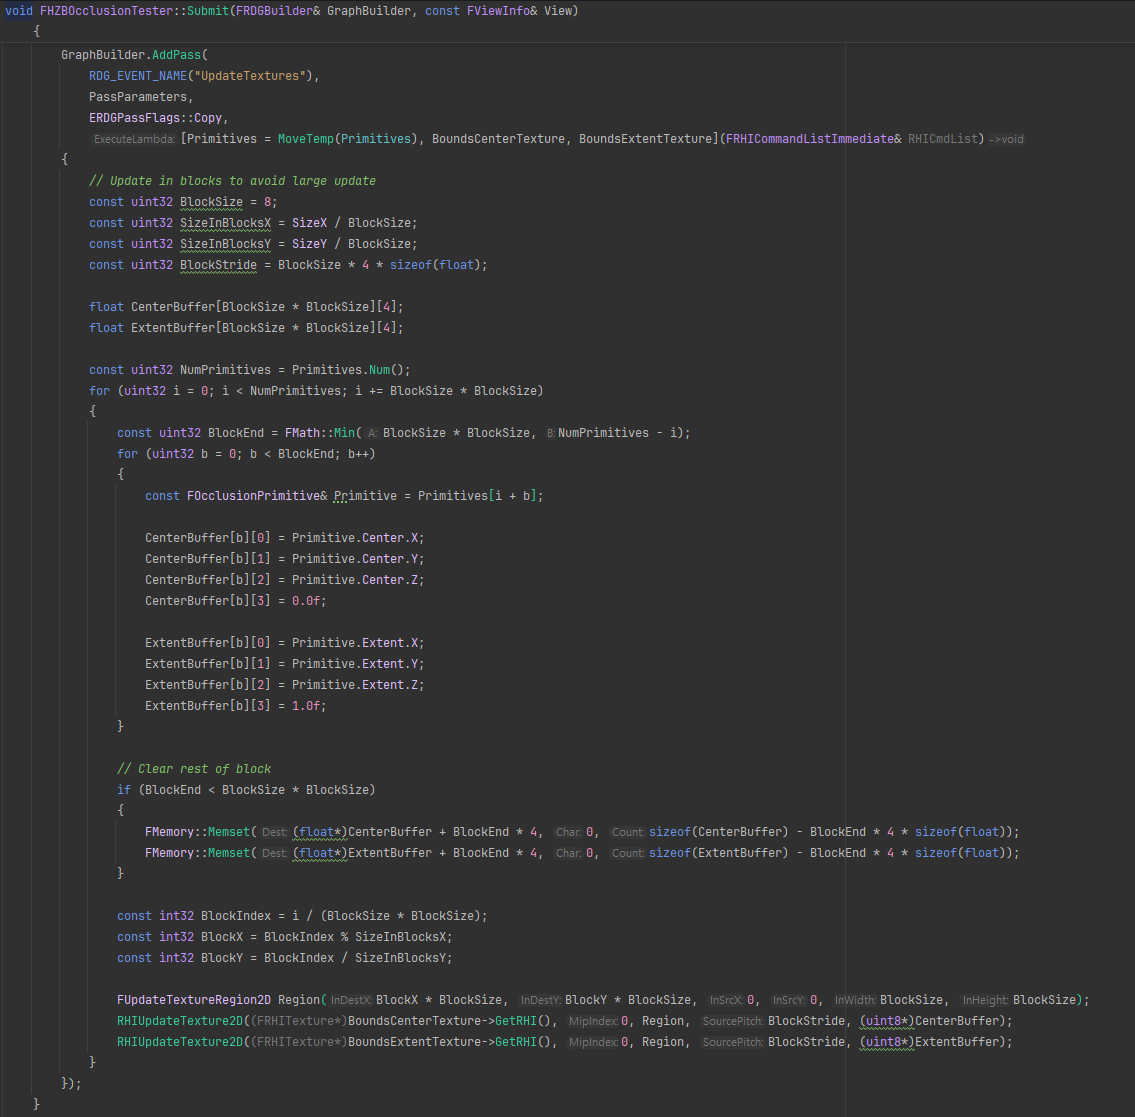The width and height of the screenshot is (1135, 1117).
Task: Click the PassParameters argument line
Action: pyautogui.click(x=141, y=97)
